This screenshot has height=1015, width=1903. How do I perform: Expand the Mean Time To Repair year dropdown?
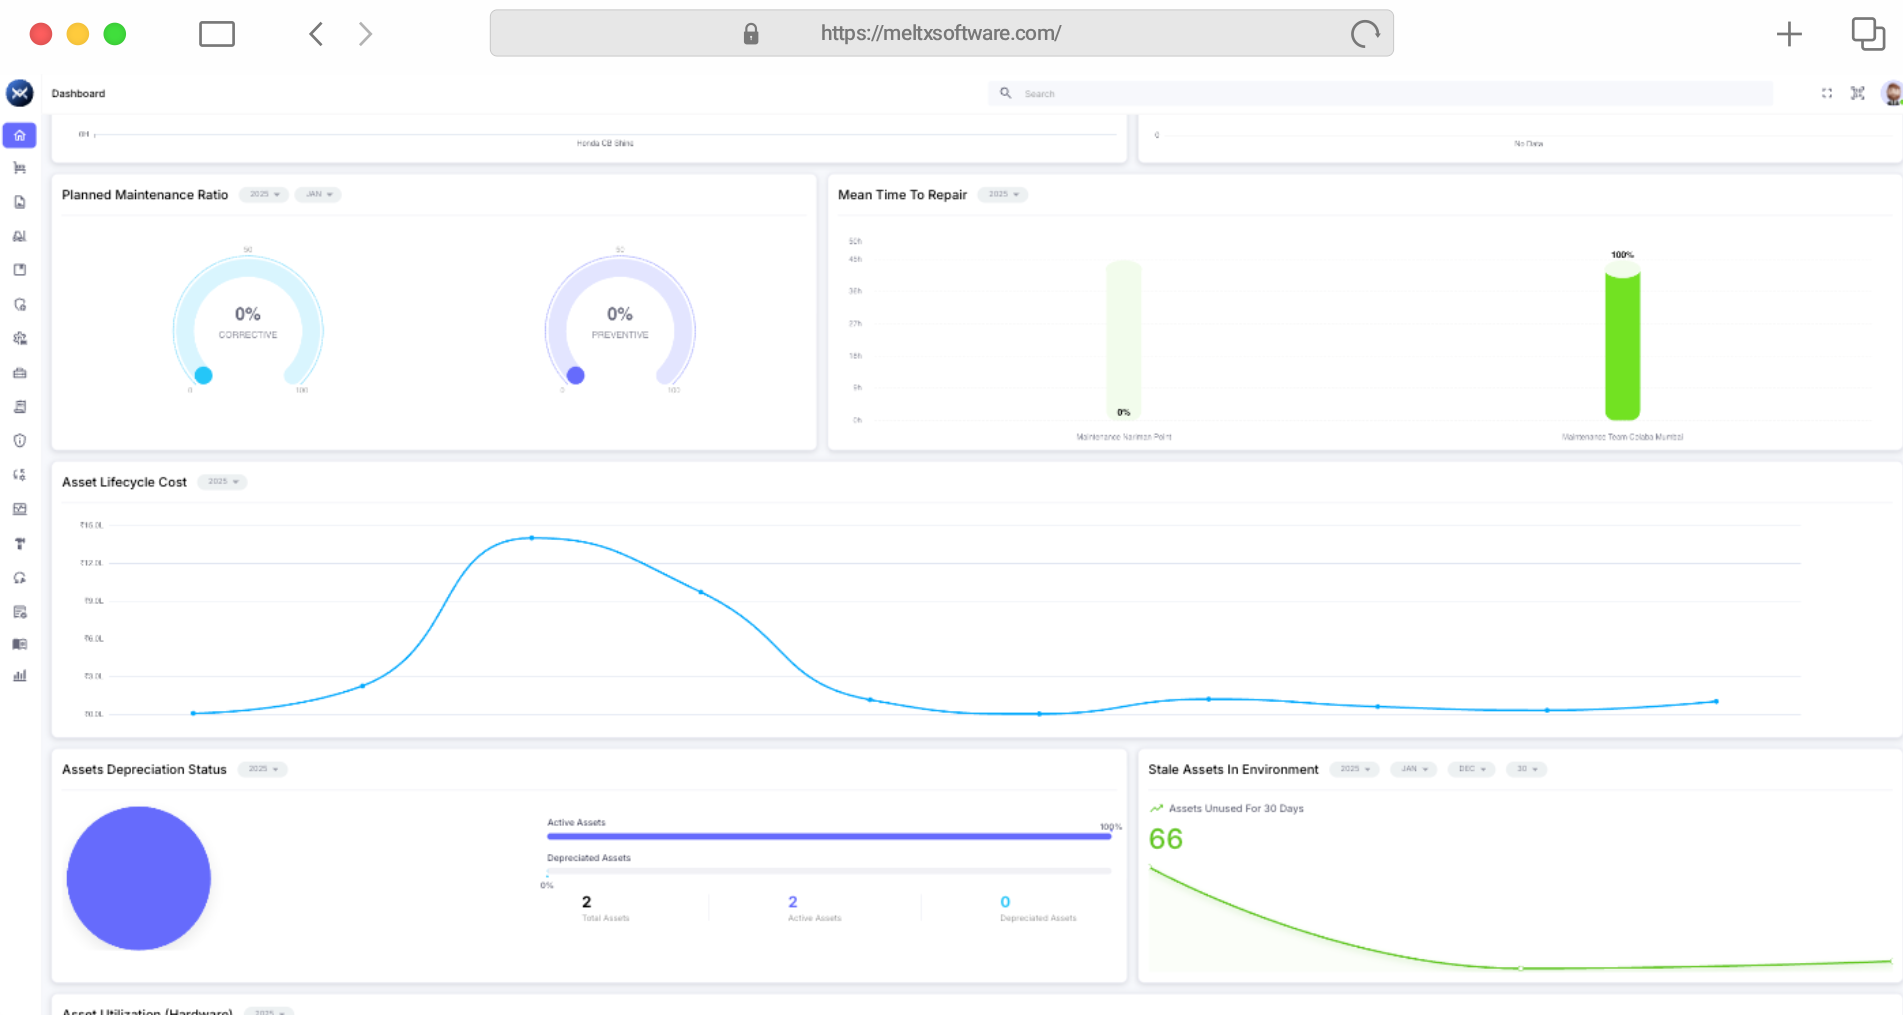(x=1003, y=194)
